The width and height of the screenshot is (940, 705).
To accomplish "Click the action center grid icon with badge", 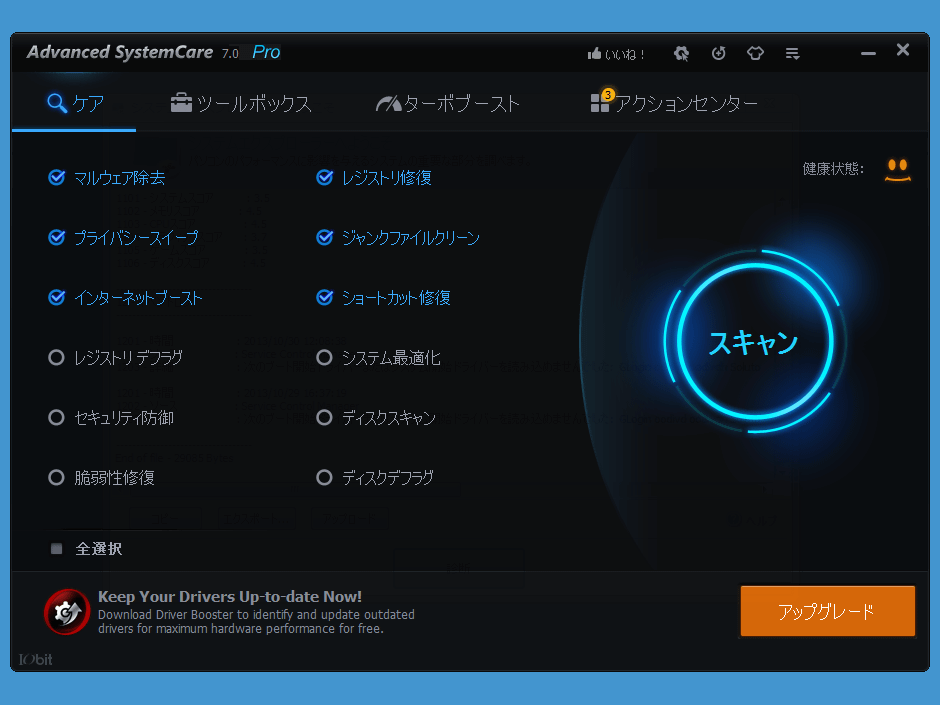I will click(x=601, y=101).
